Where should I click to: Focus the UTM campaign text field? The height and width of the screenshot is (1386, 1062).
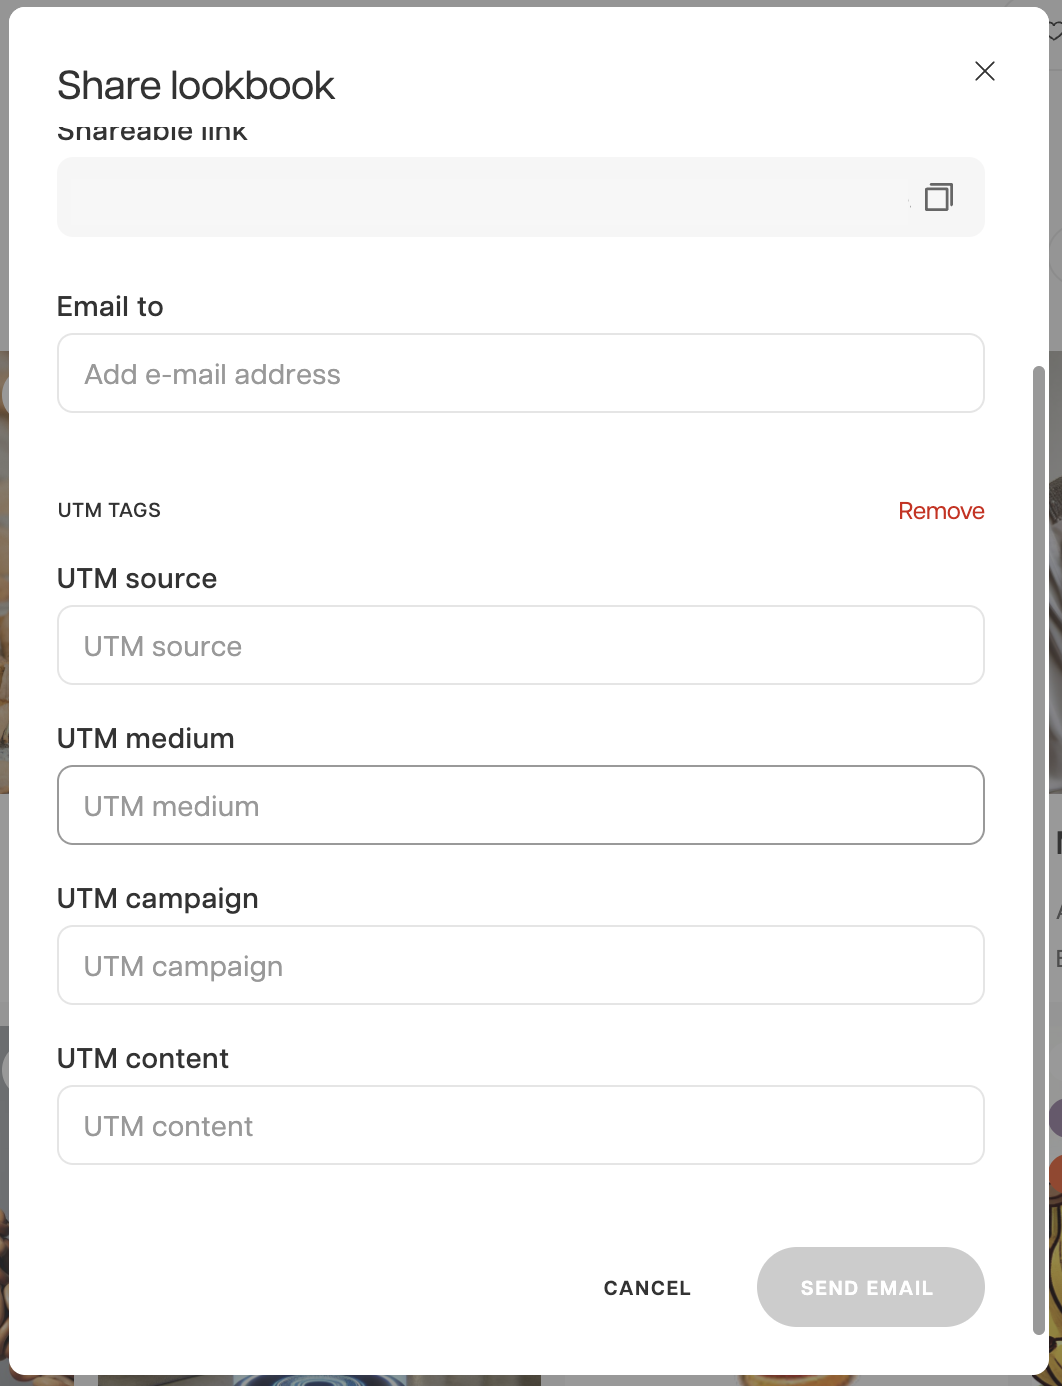(520, 965)
